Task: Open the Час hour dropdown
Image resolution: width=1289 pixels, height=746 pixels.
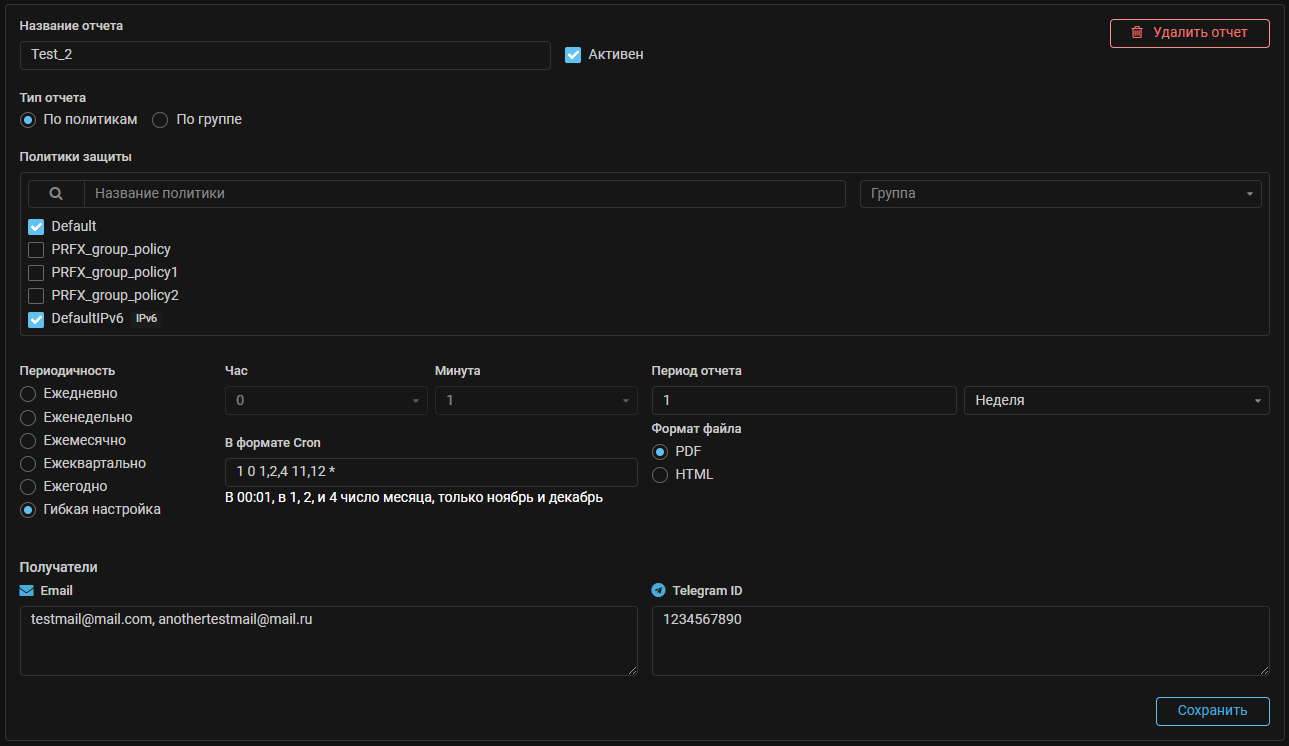Action: coord(326,400)
